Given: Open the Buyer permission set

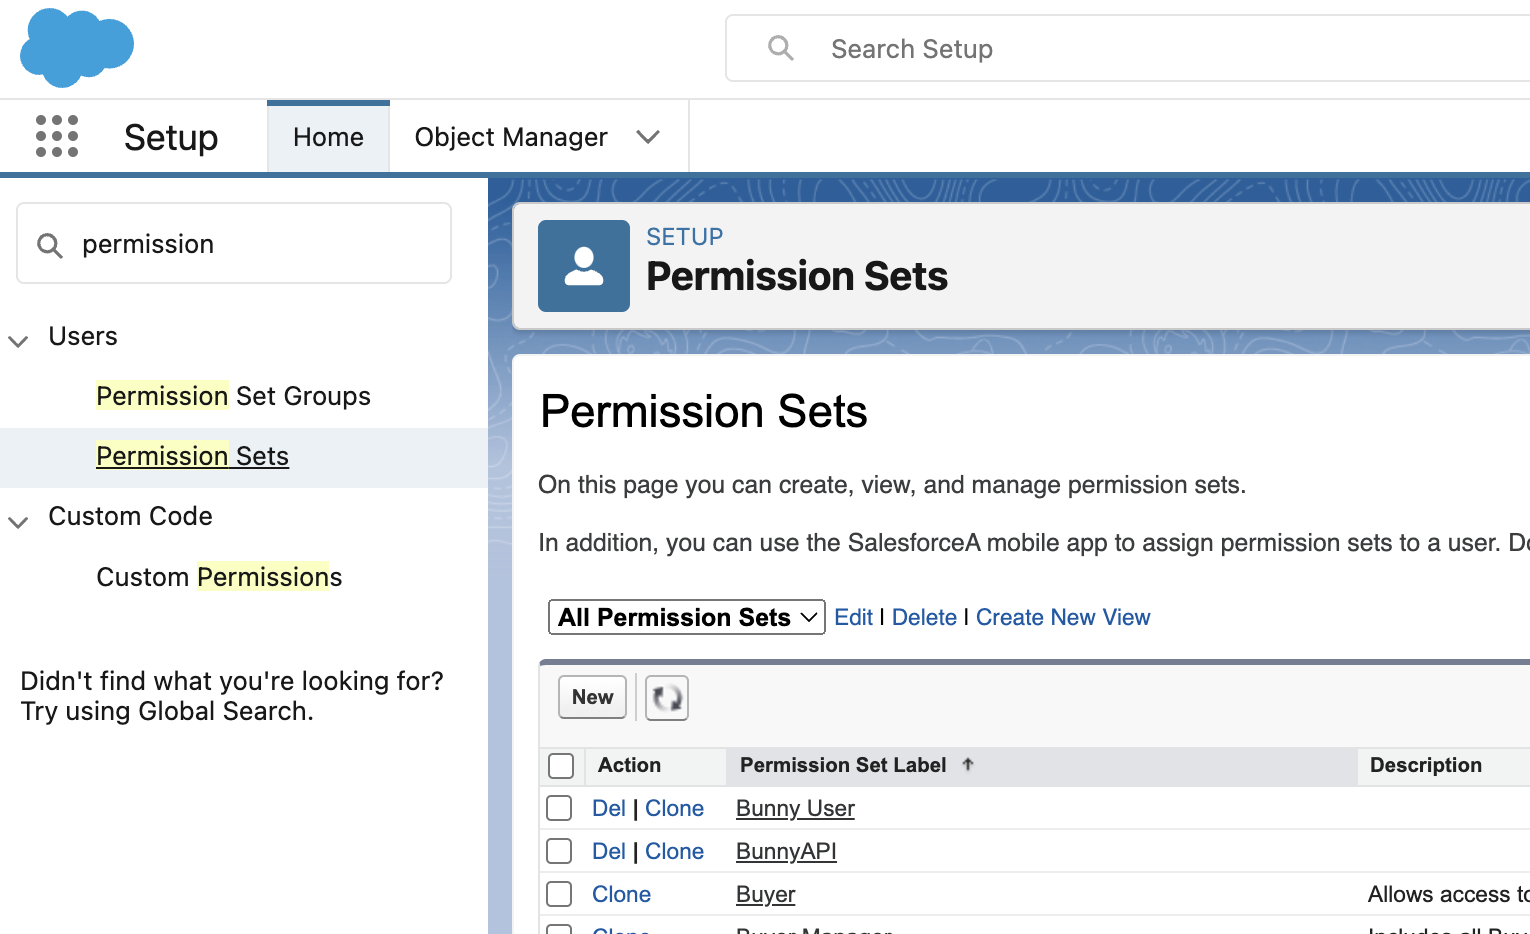Looking at the screenshot, I should [x=766, y=894].
